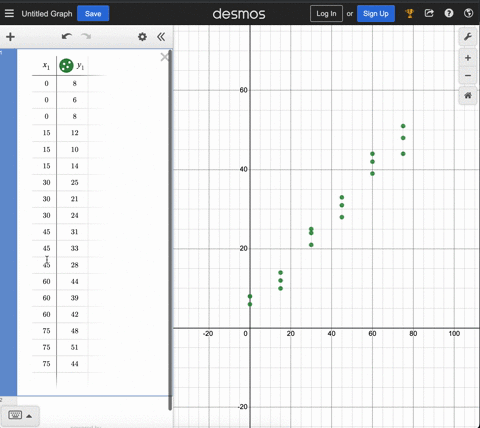This screenshot has height=428, width=480.
Task: Select the blue table expression sidebar tab
Action: 8,222
